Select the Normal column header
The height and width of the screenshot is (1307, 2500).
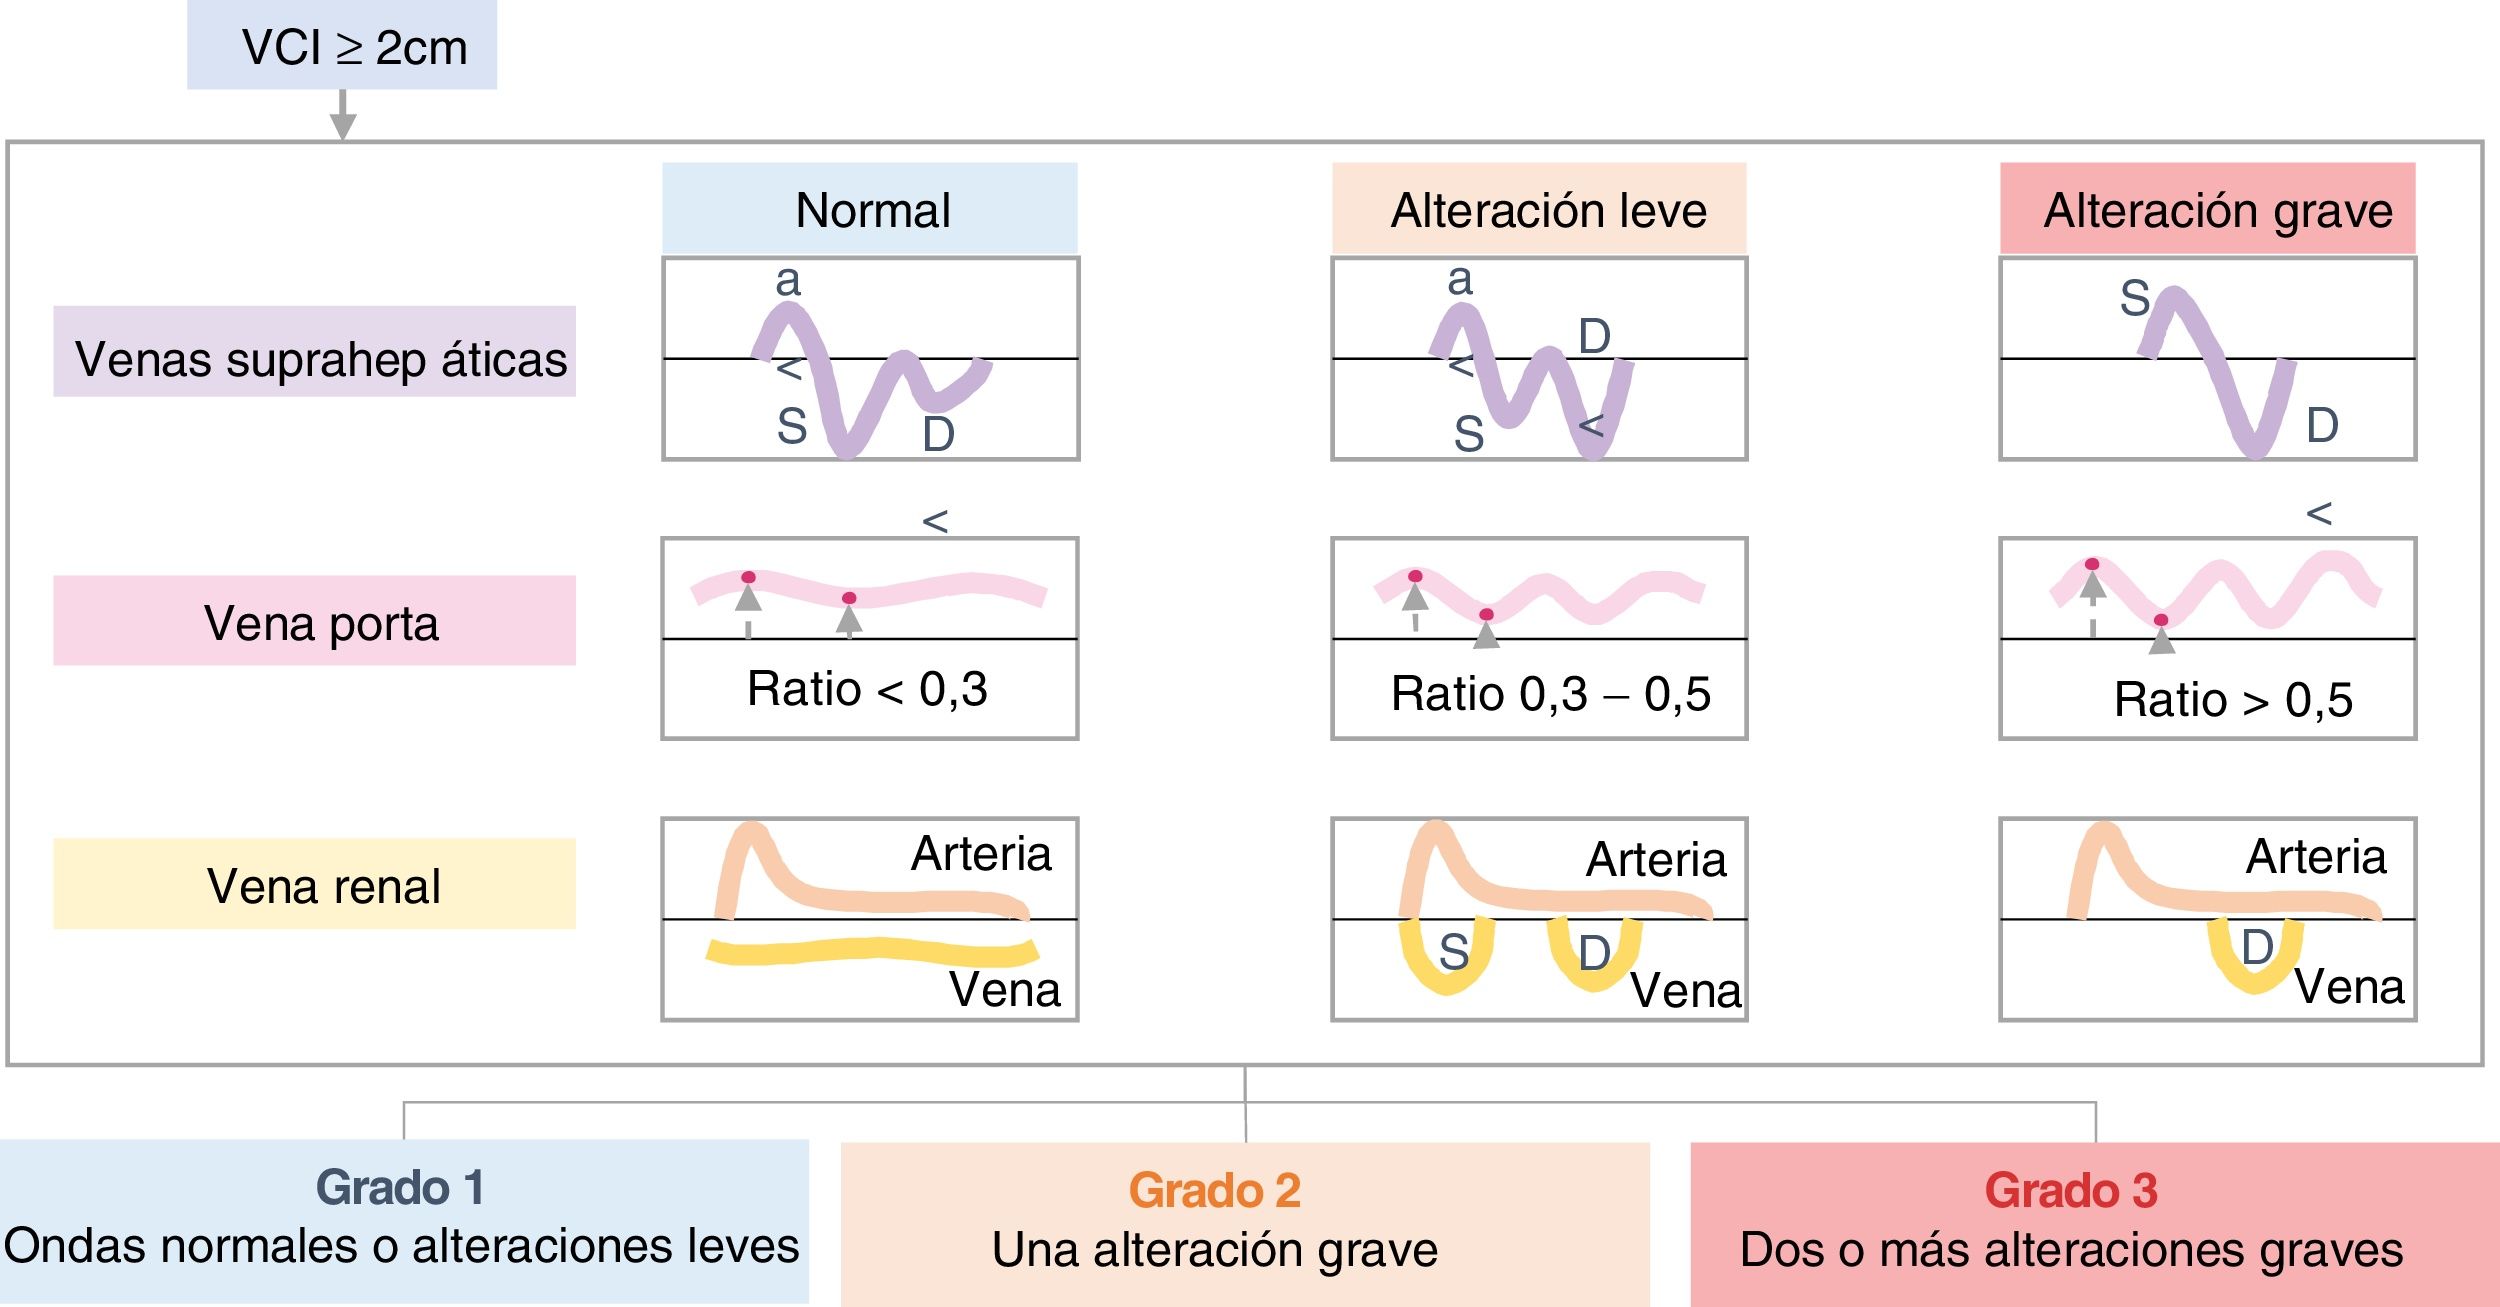pos(870,209)
